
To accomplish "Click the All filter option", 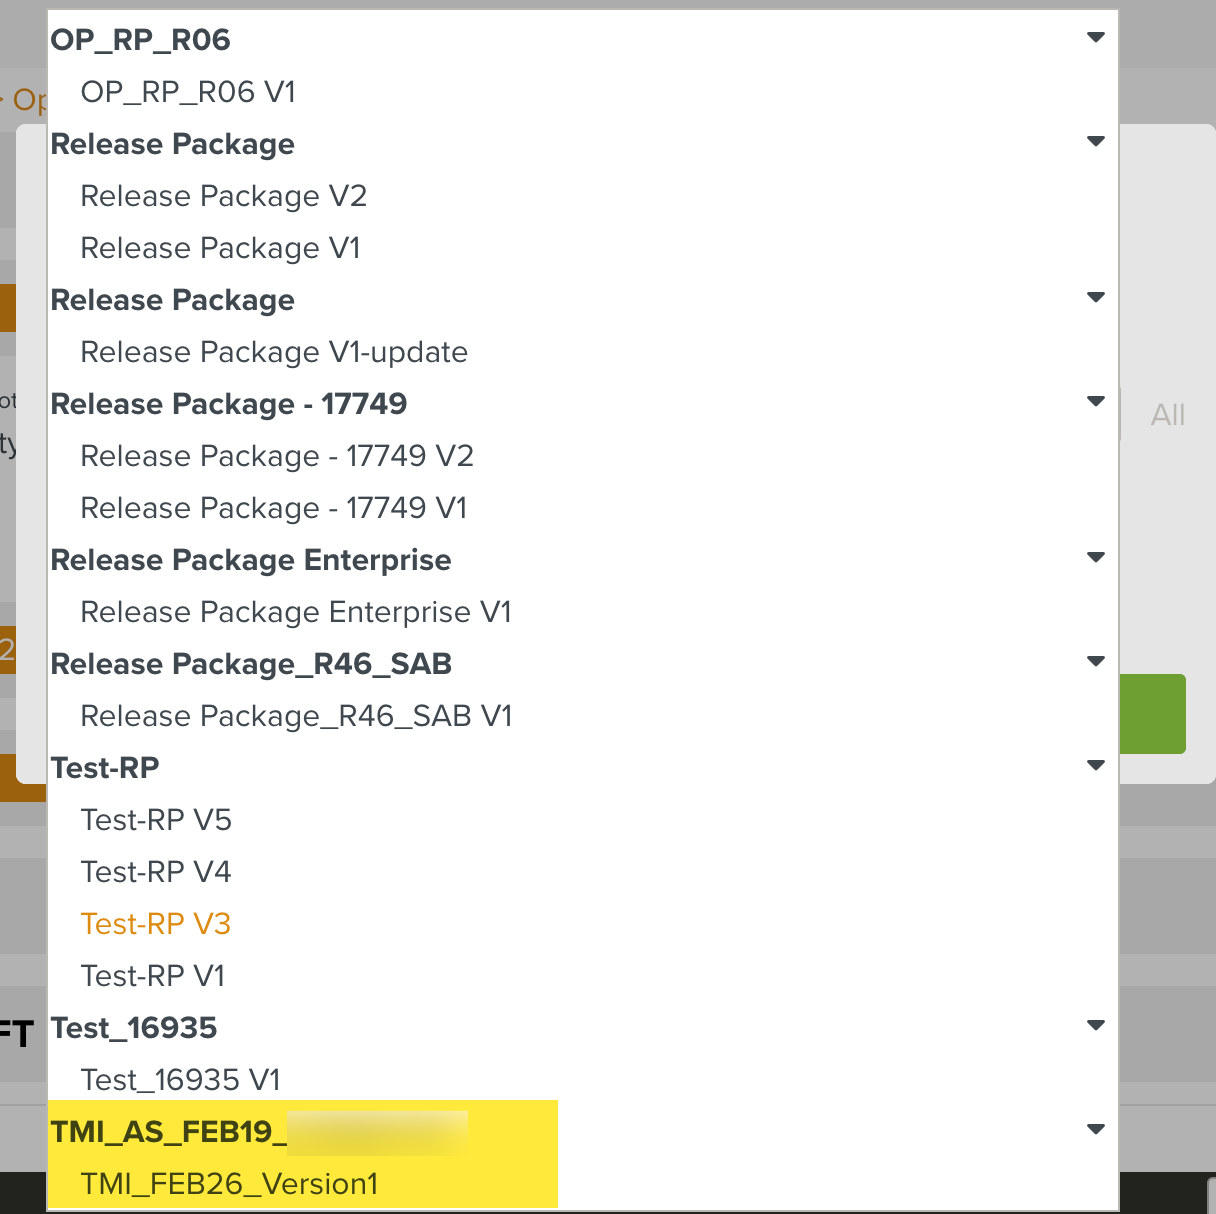I will tap(1167, 415).
